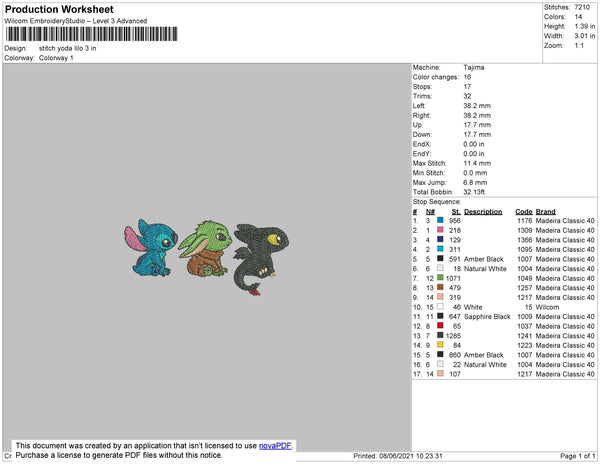Select the pink swatch for stop 2
The image size is (600, 464).
tap(440, 230)
